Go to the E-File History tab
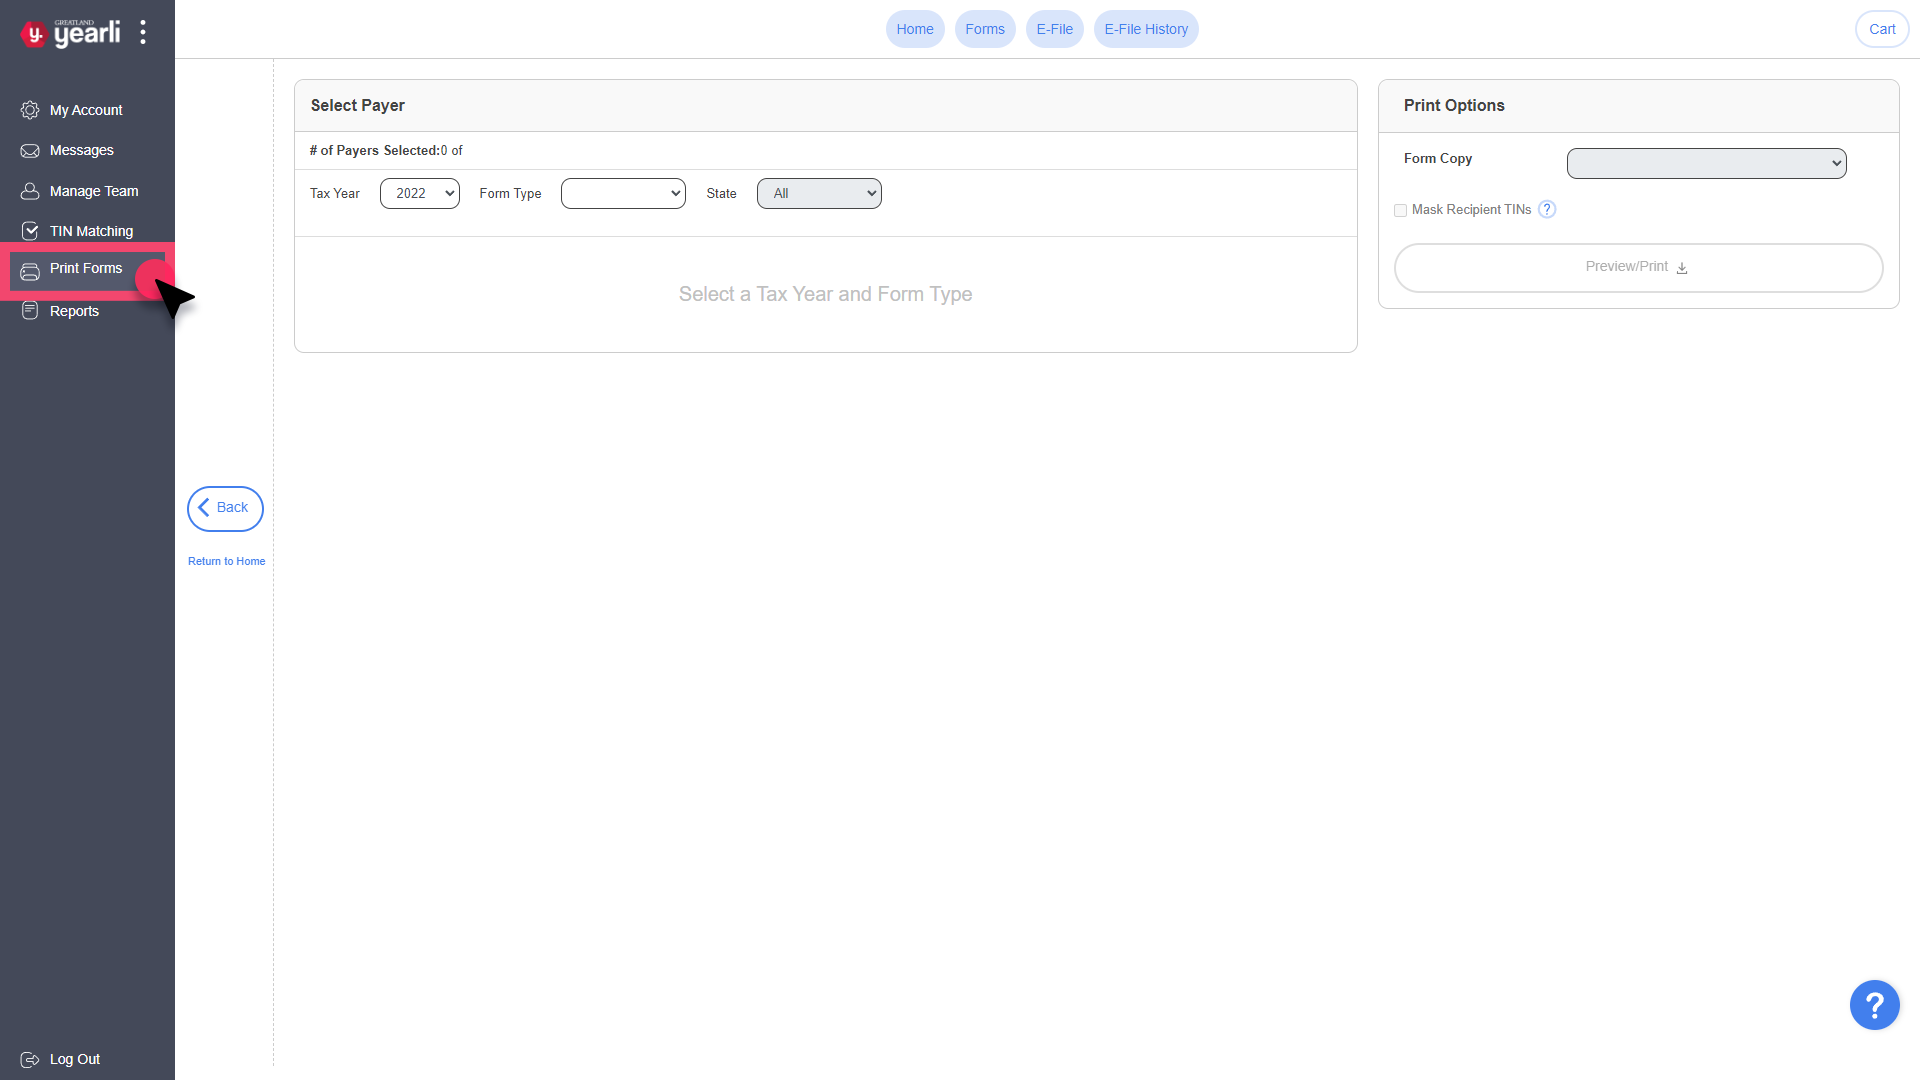The width and height of the screenshot is (1920, 1080). click(1146, 29)
